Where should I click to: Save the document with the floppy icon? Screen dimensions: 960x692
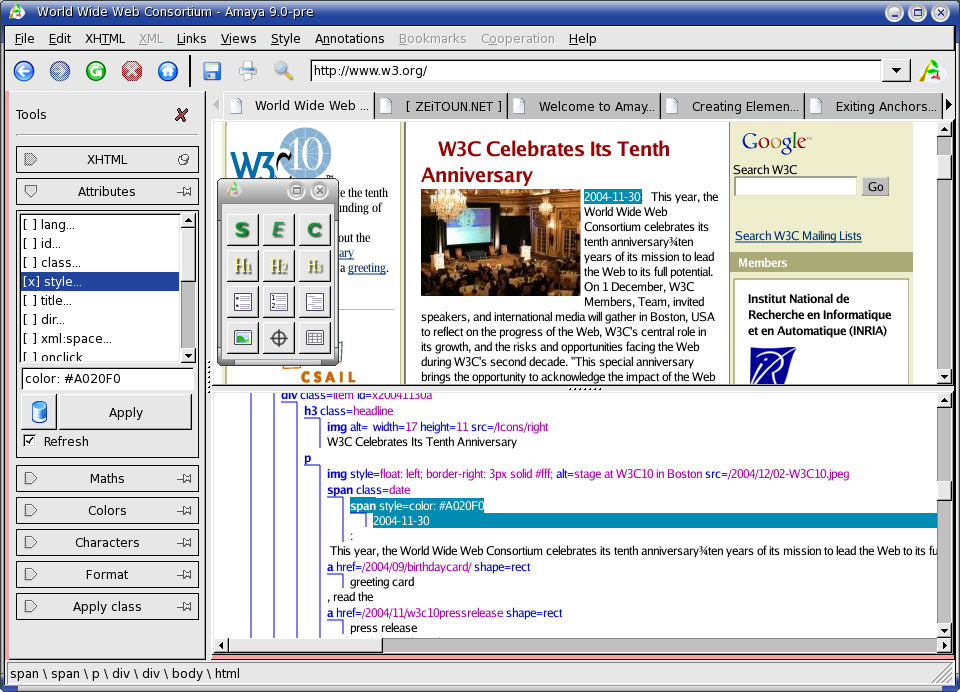tap(212, 71)
